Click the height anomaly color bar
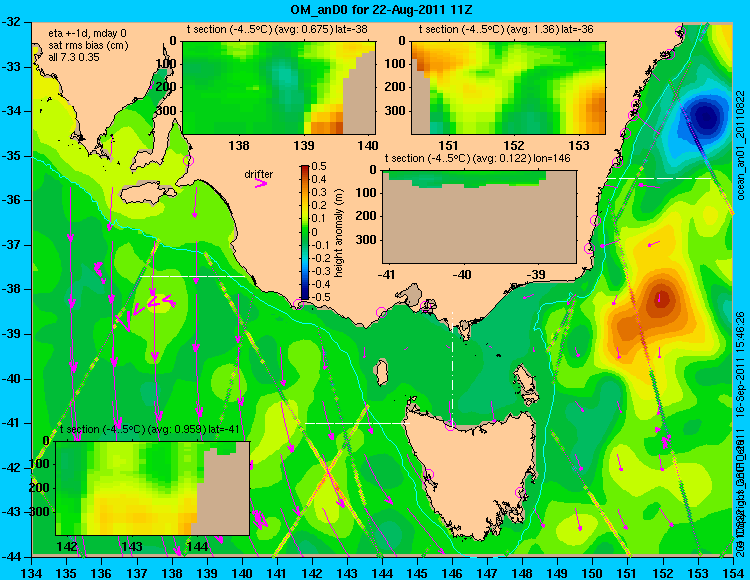The height and width of the screenshot is (580, 750). pyautogui.click(x=305, y=232)
